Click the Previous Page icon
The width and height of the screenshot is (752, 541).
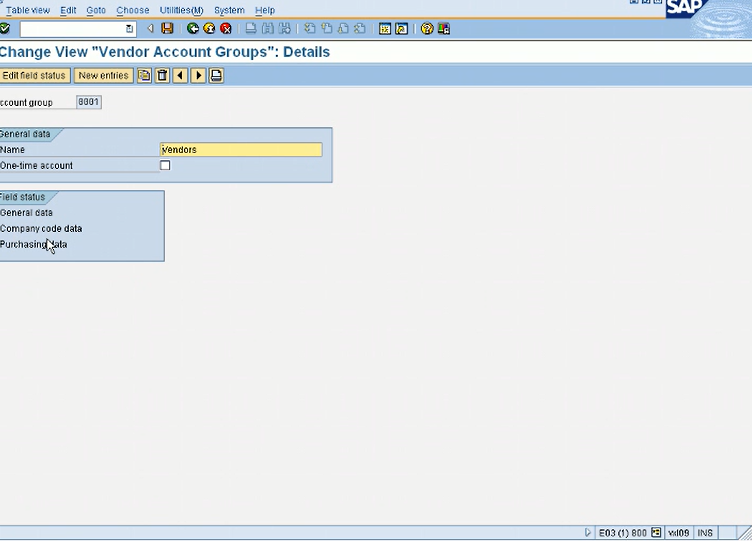coord(327,29)
